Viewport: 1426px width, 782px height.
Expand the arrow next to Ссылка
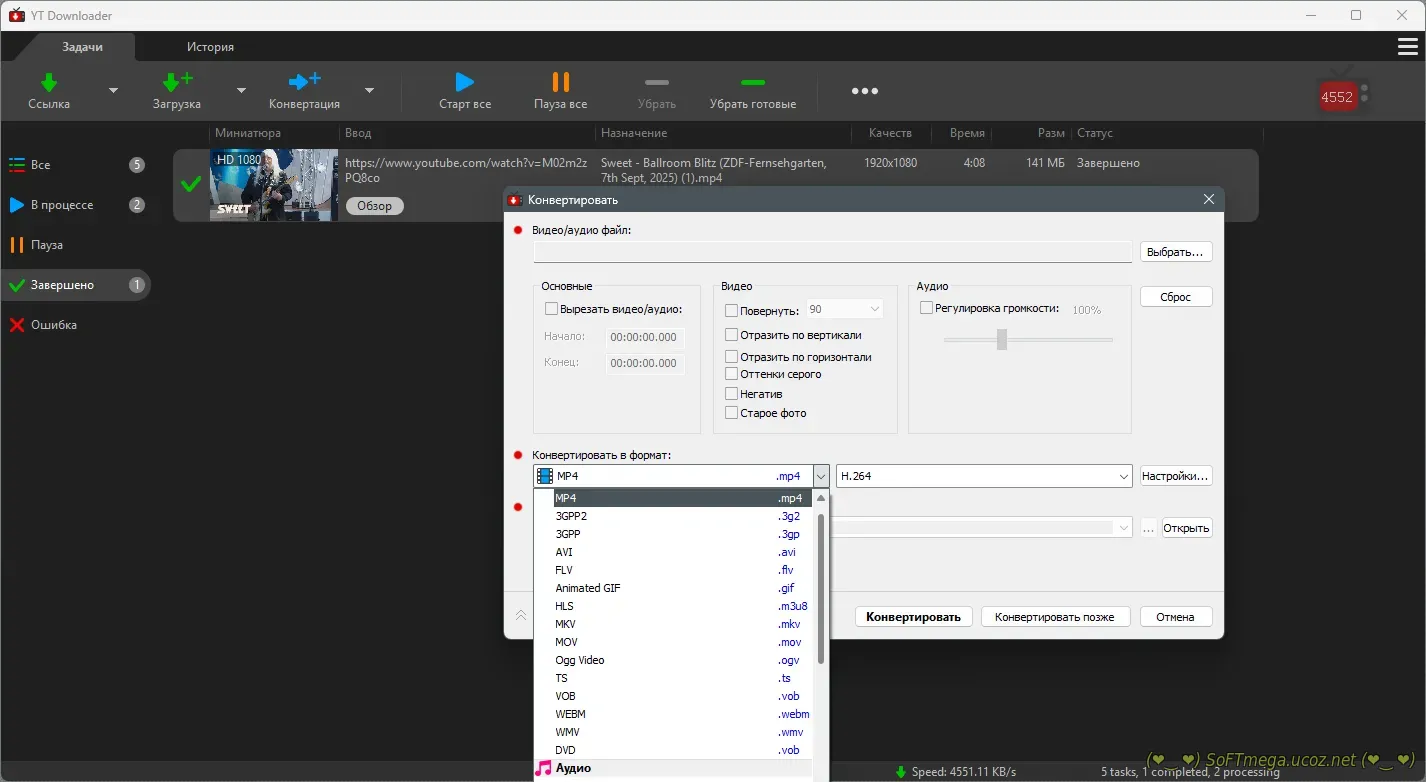click(x=113, y=91)
